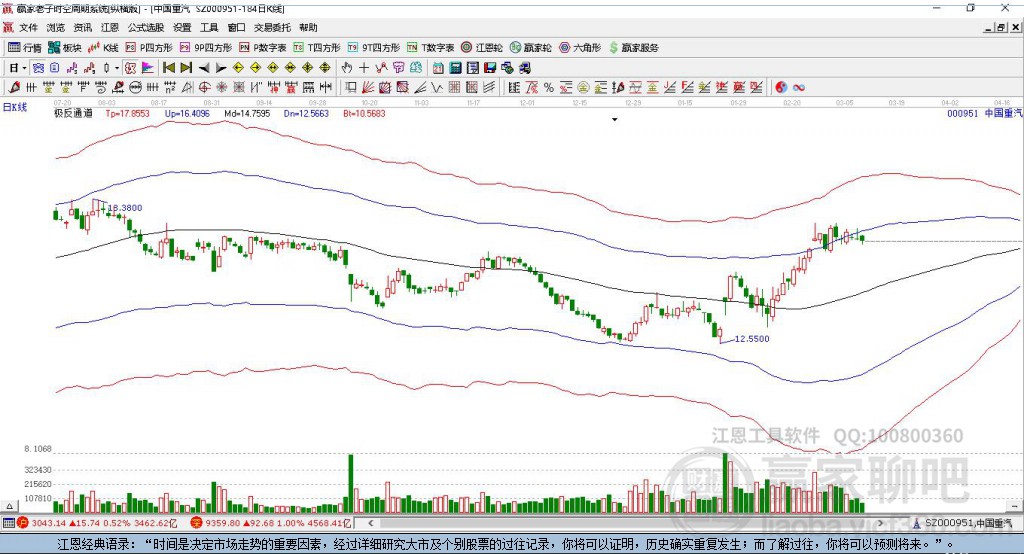Open the 浏览 menu
This screenshot has height=554, width=1024.
[x=56, y=27]
